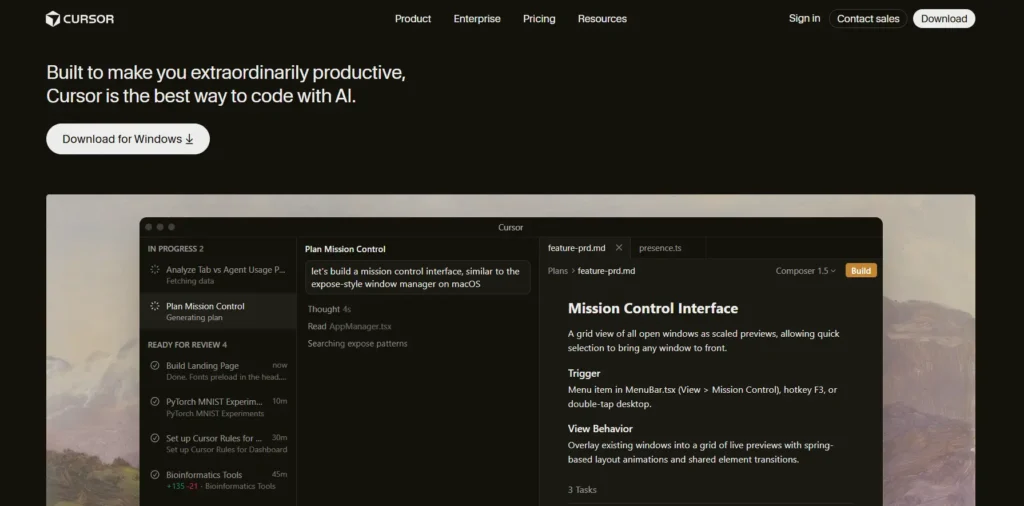Click the Fetching data status text
1024x506 pixels.
point(190,281)
